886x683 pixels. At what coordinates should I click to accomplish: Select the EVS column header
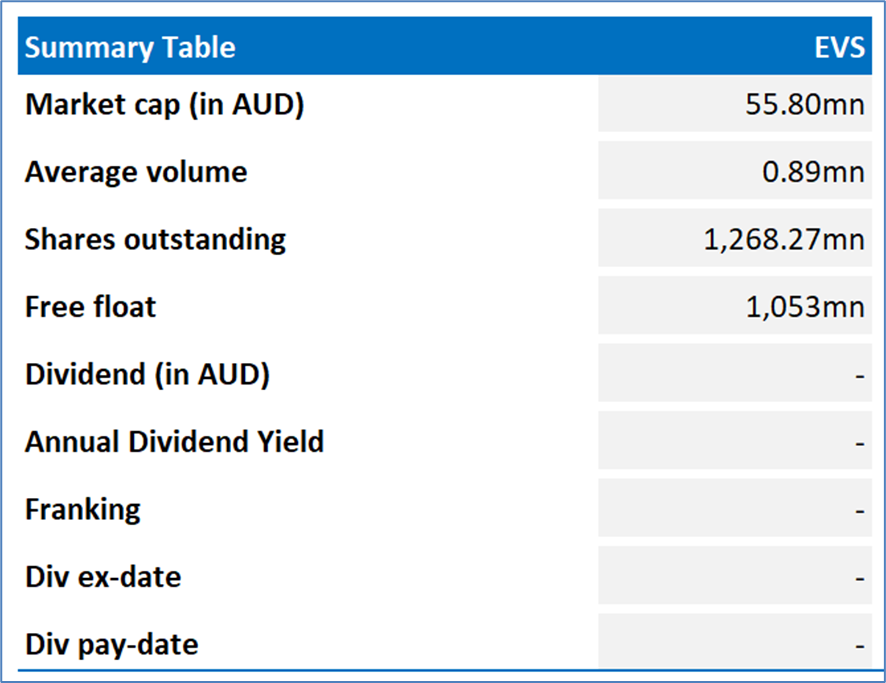pos(840,47)
